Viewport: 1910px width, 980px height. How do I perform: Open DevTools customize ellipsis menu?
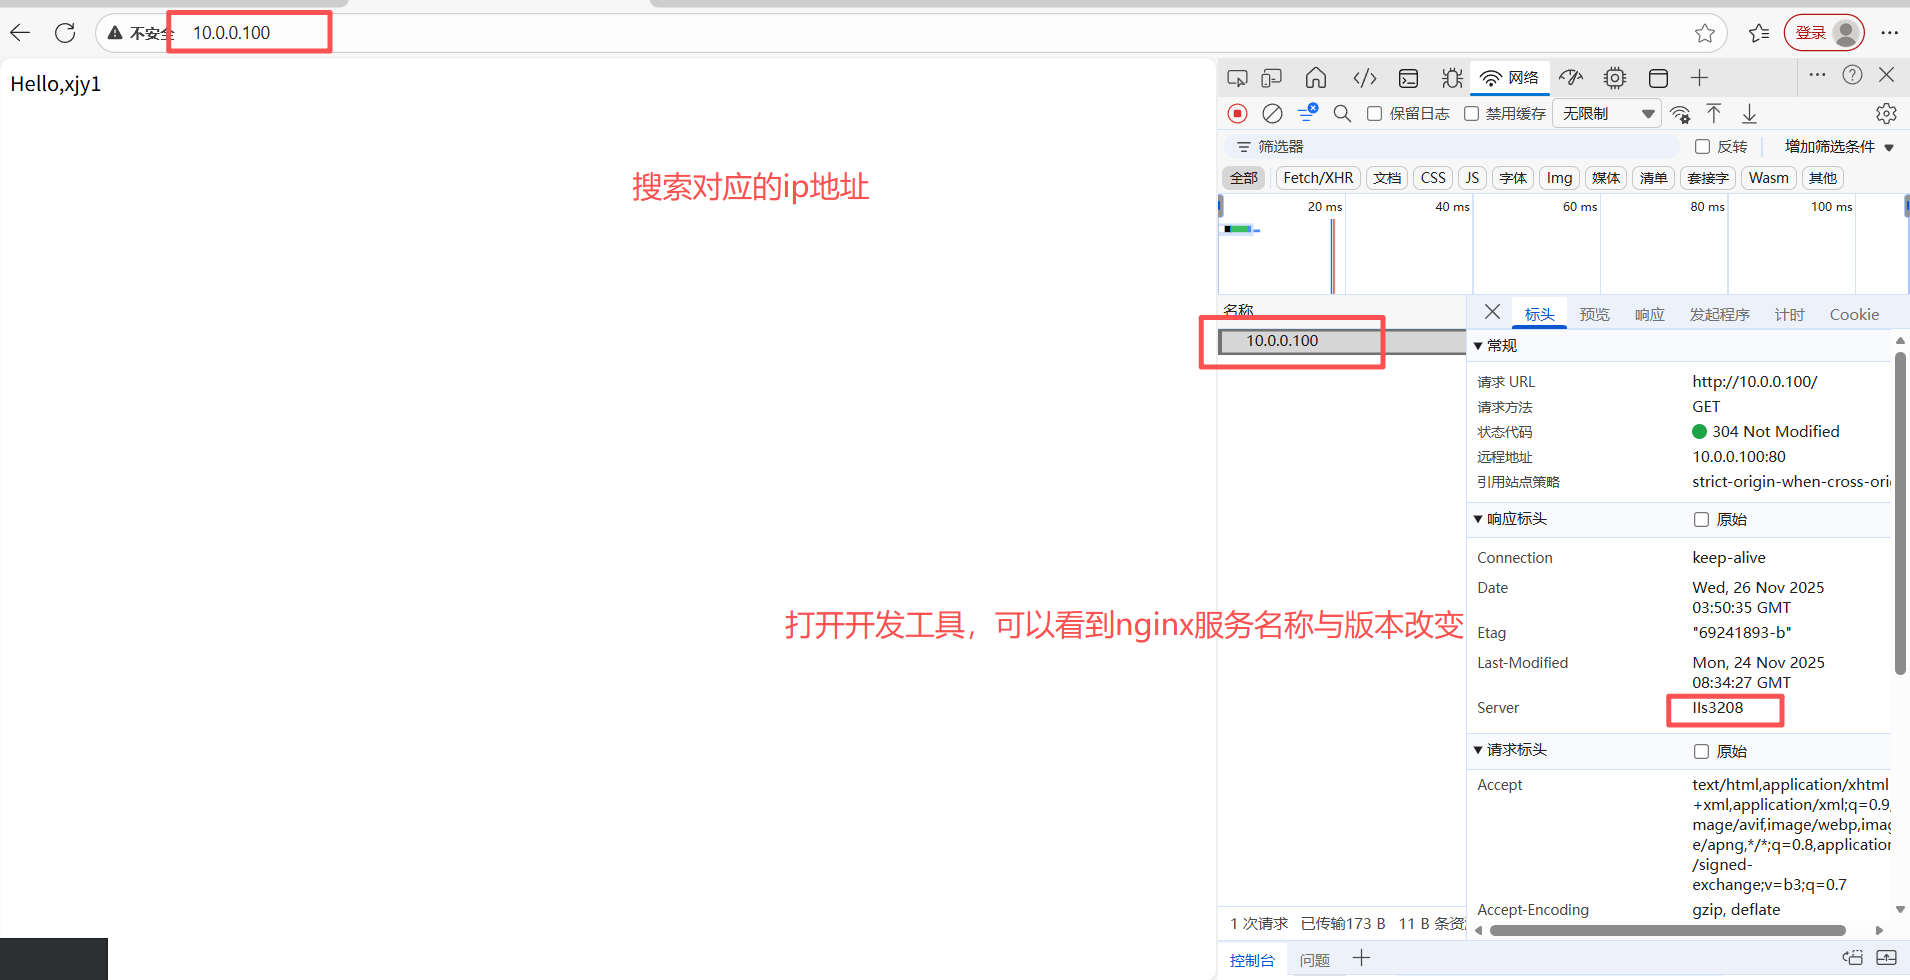click(x=1817, y=75)
